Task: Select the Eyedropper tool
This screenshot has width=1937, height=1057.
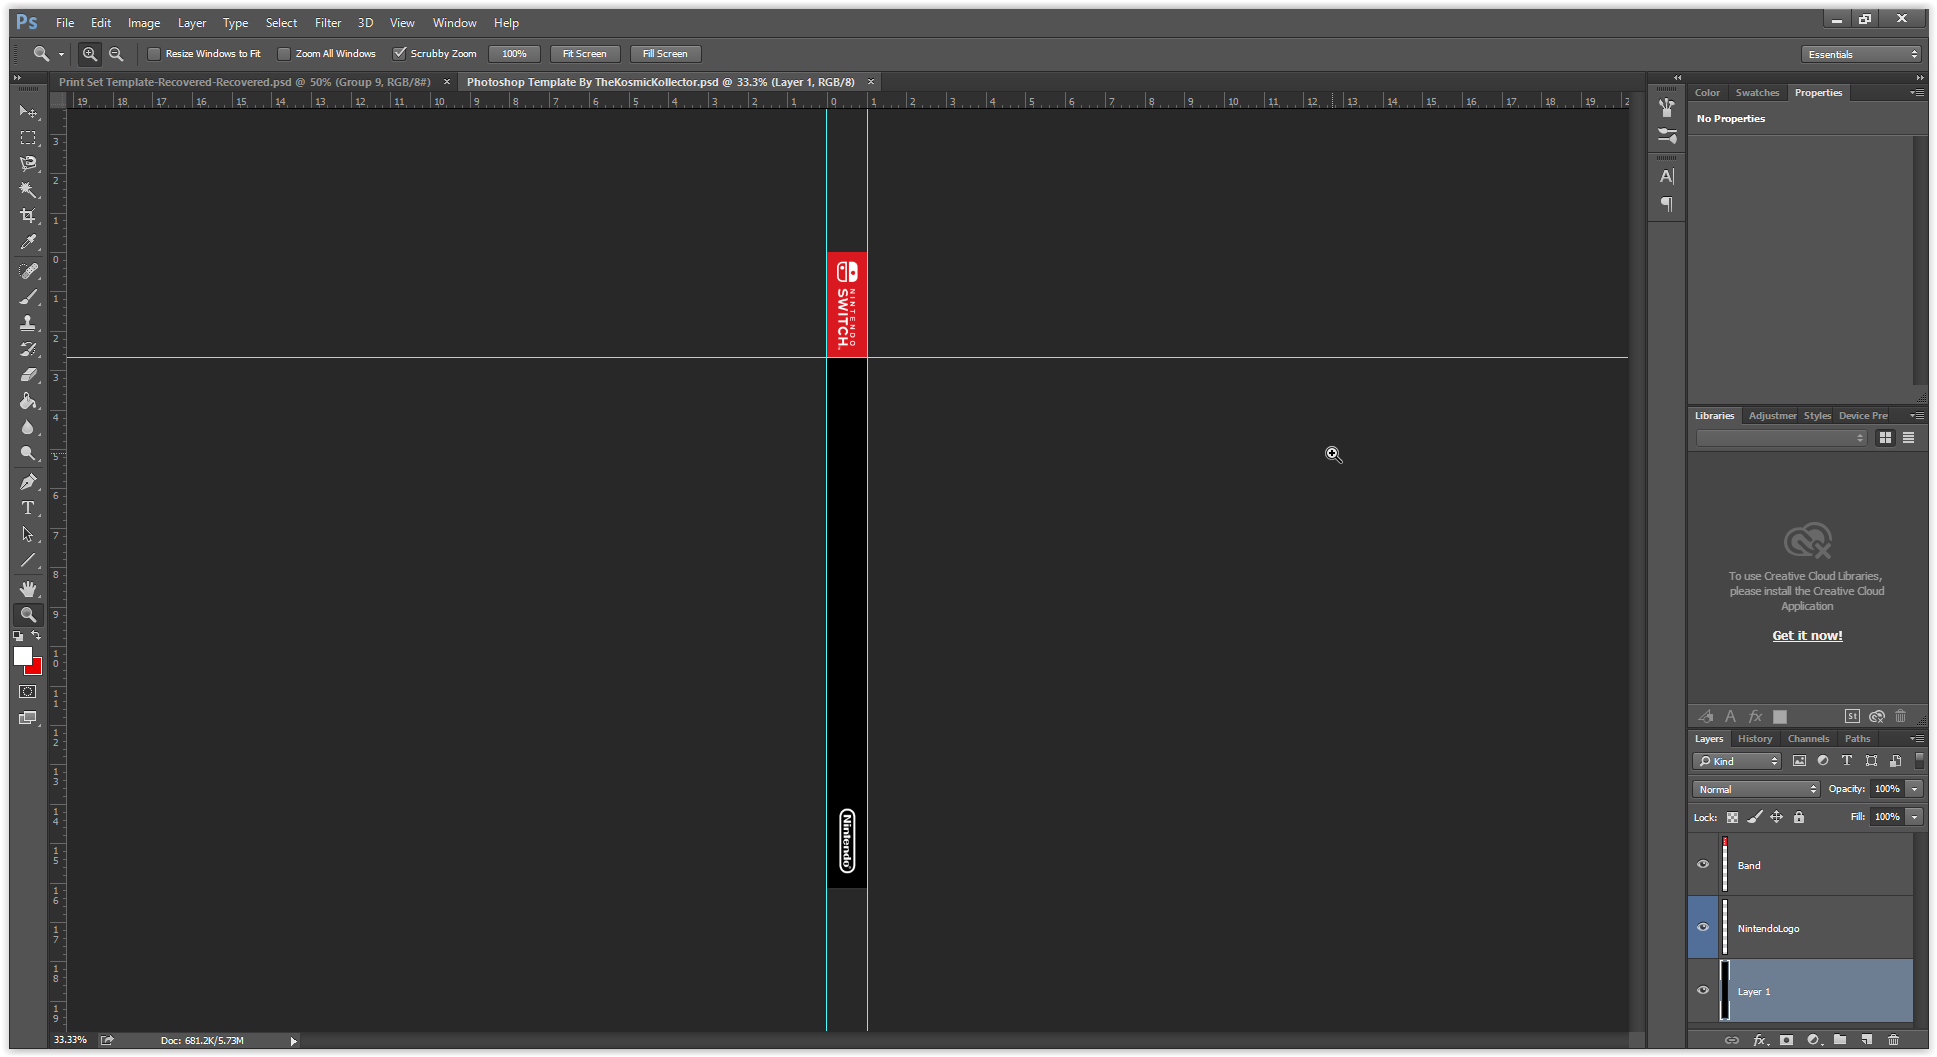Action: [28, 242]
